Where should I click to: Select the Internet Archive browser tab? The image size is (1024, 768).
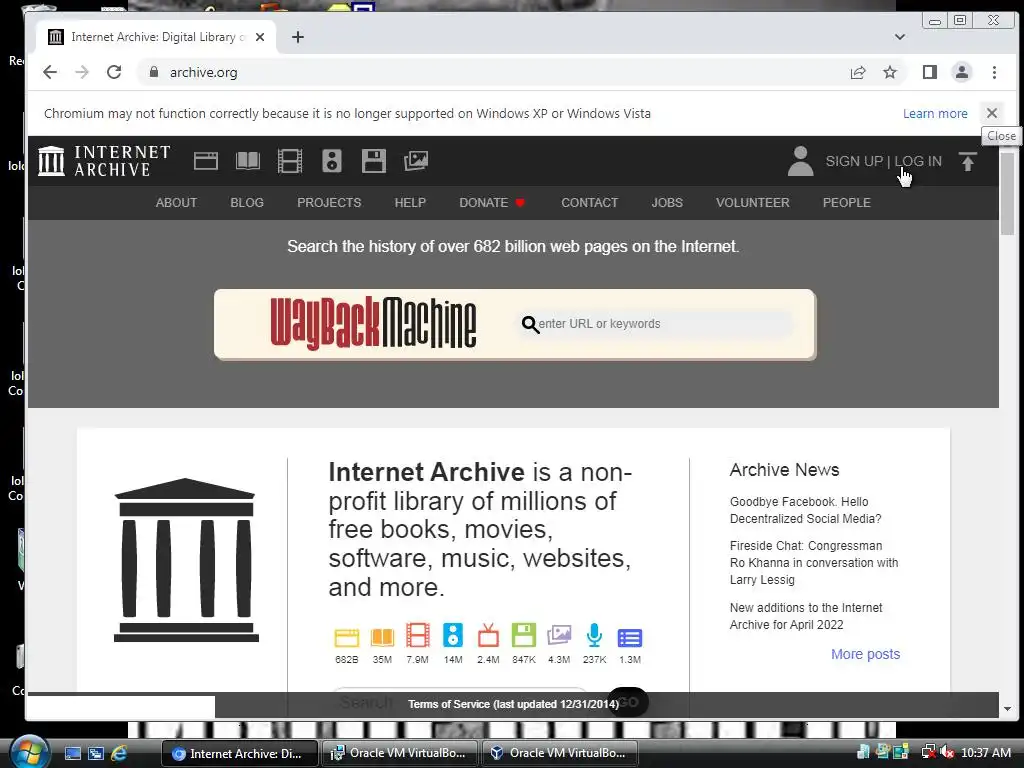pos(155,37)
